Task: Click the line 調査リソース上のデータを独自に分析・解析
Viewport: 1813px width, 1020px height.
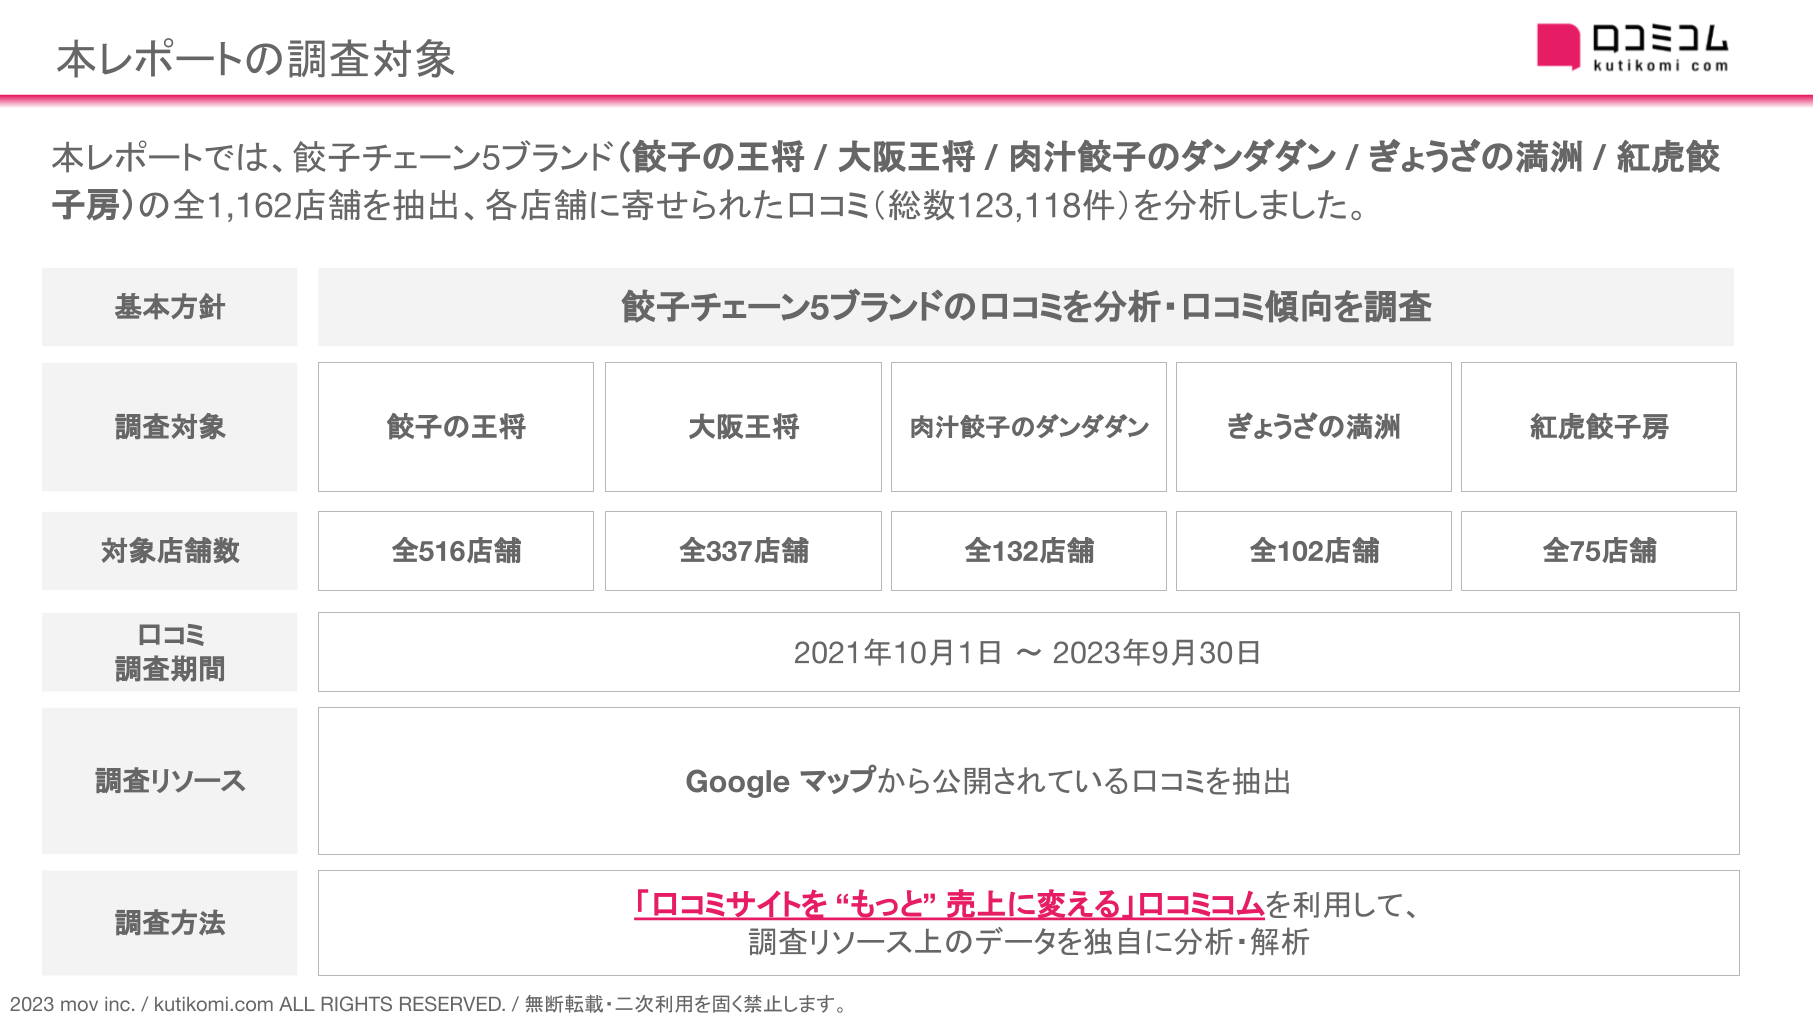Action: click(x=1029, y=942)
